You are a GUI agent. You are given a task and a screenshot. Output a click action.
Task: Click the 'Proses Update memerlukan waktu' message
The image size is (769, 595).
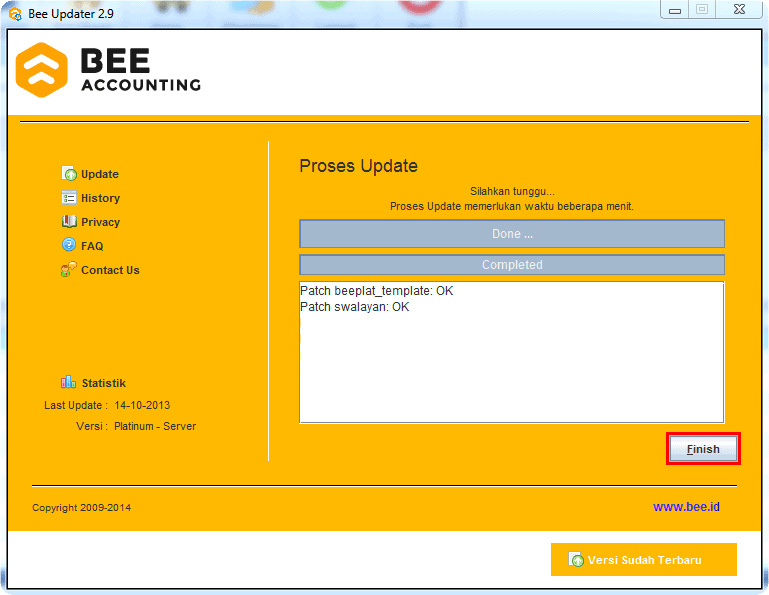coord(512,207)
